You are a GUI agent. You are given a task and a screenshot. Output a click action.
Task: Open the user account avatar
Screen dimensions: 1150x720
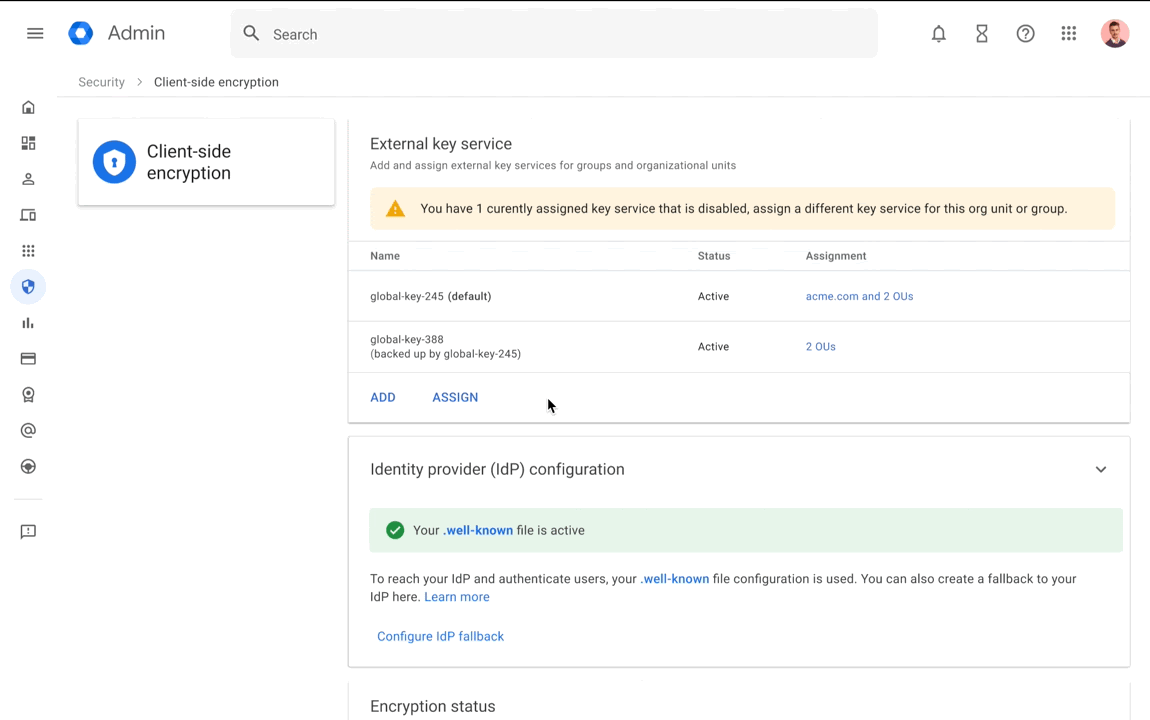pyautogui.click(x=1114, y=34)
